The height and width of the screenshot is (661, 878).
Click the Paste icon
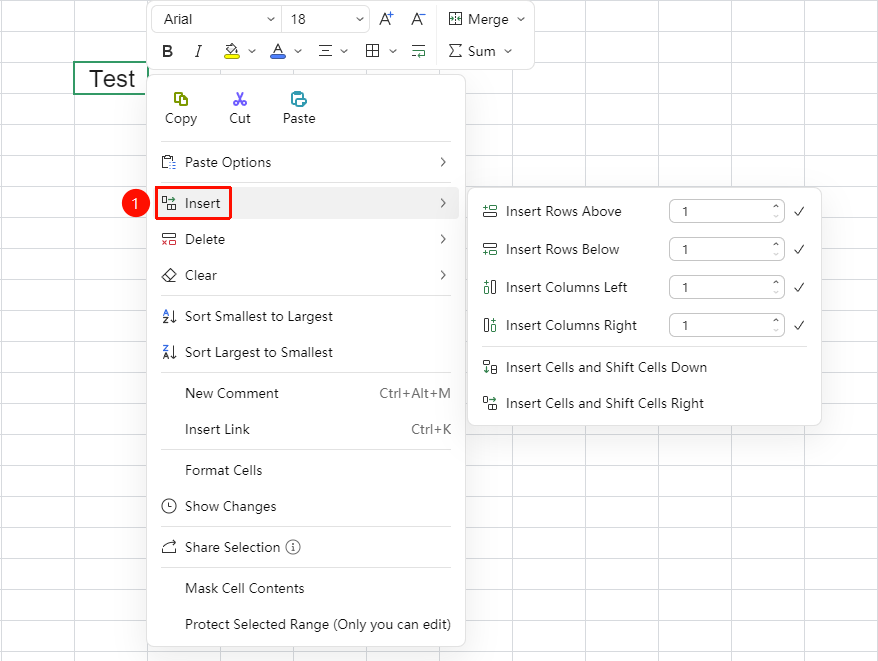tap(299, 100)
